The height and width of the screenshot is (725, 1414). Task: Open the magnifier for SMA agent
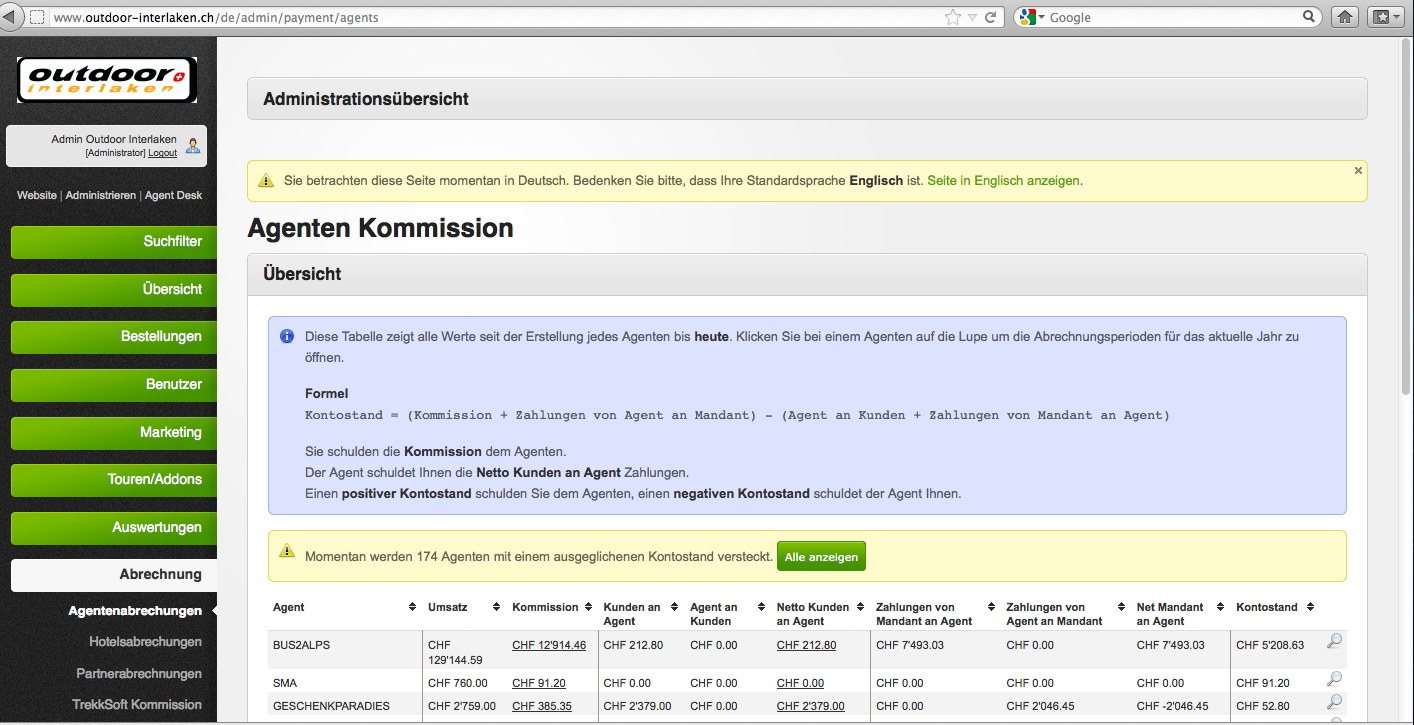[x=1334, y=679]
